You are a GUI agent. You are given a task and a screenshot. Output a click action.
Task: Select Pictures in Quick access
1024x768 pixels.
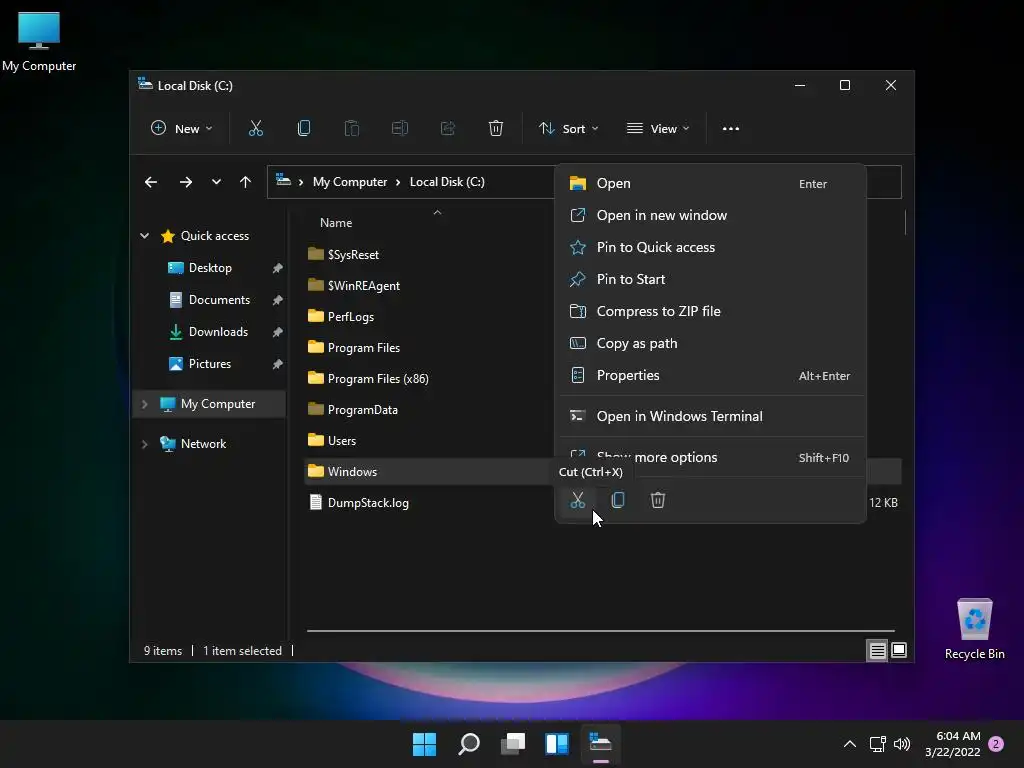pyautogui.click(x=210, y=364)
